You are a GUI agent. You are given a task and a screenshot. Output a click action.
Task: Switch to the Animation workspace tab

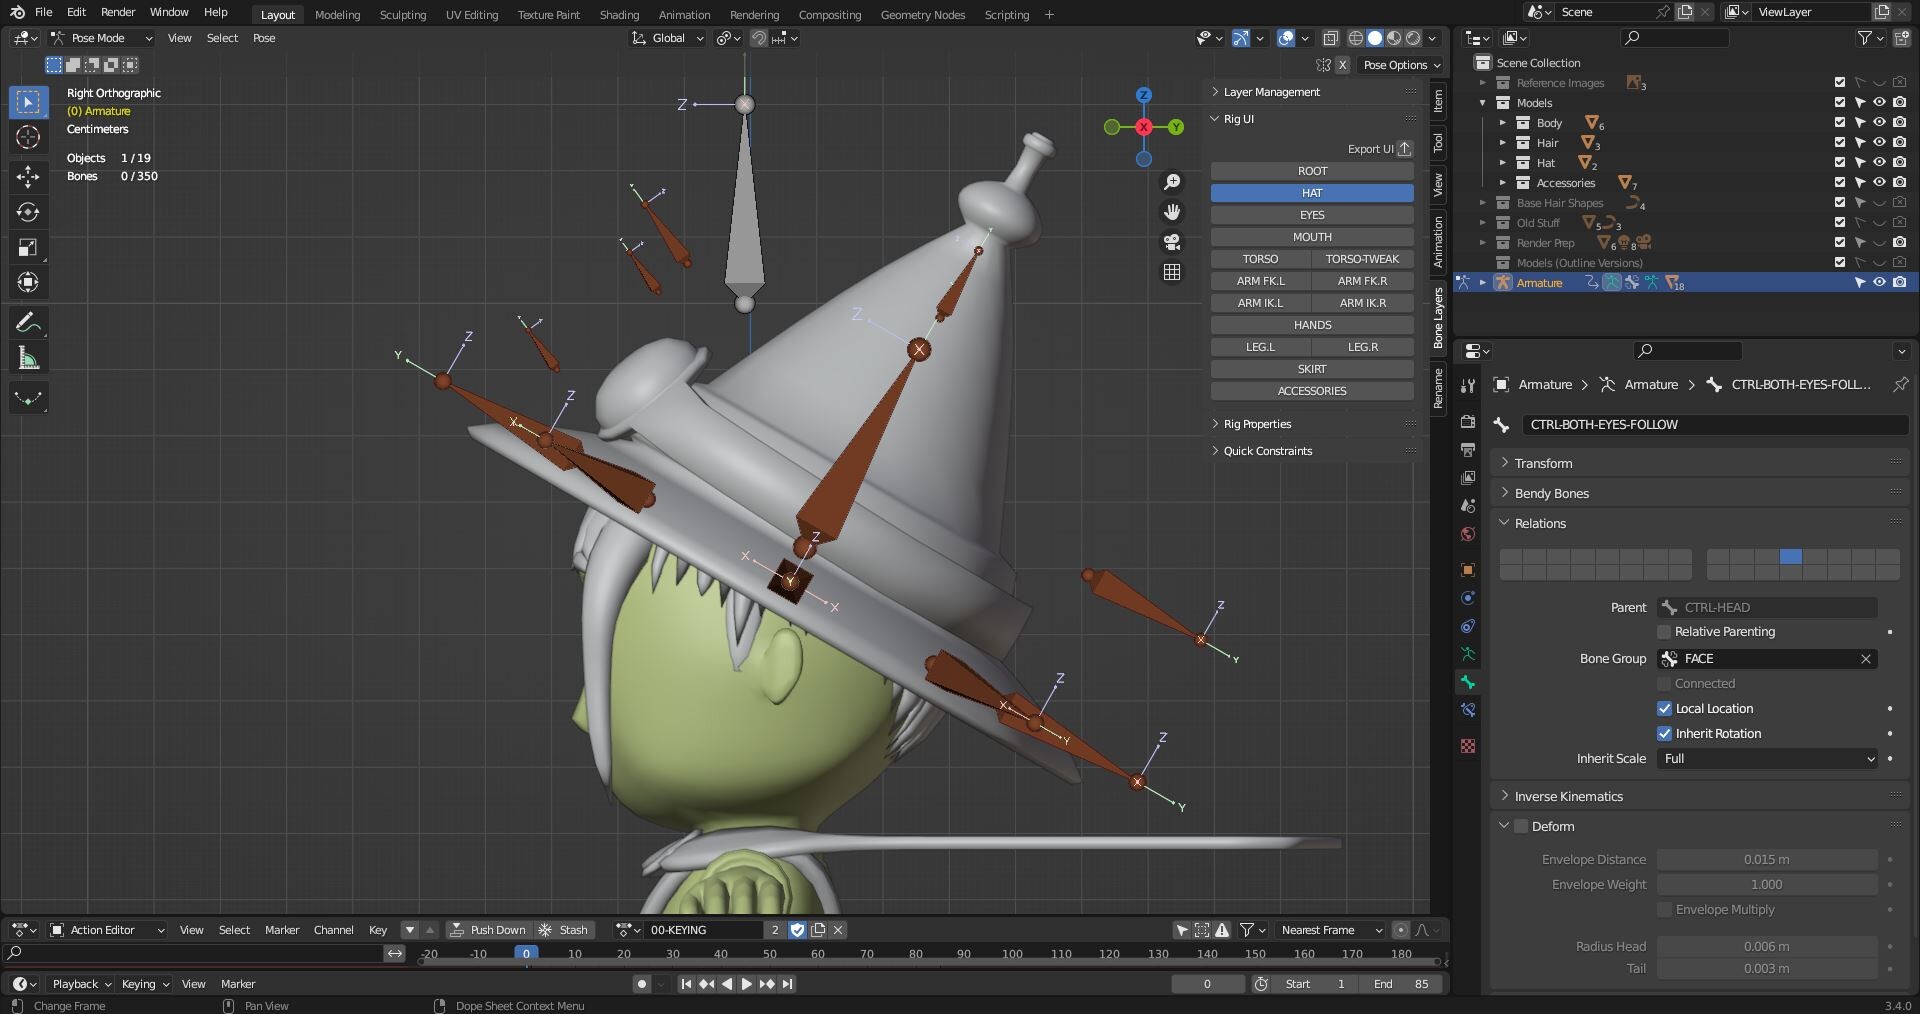point(683,15)
